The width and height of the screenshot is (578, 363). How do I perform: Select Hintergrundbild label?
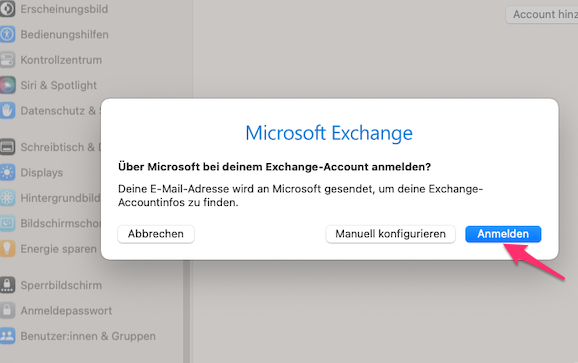coord(60,198)
